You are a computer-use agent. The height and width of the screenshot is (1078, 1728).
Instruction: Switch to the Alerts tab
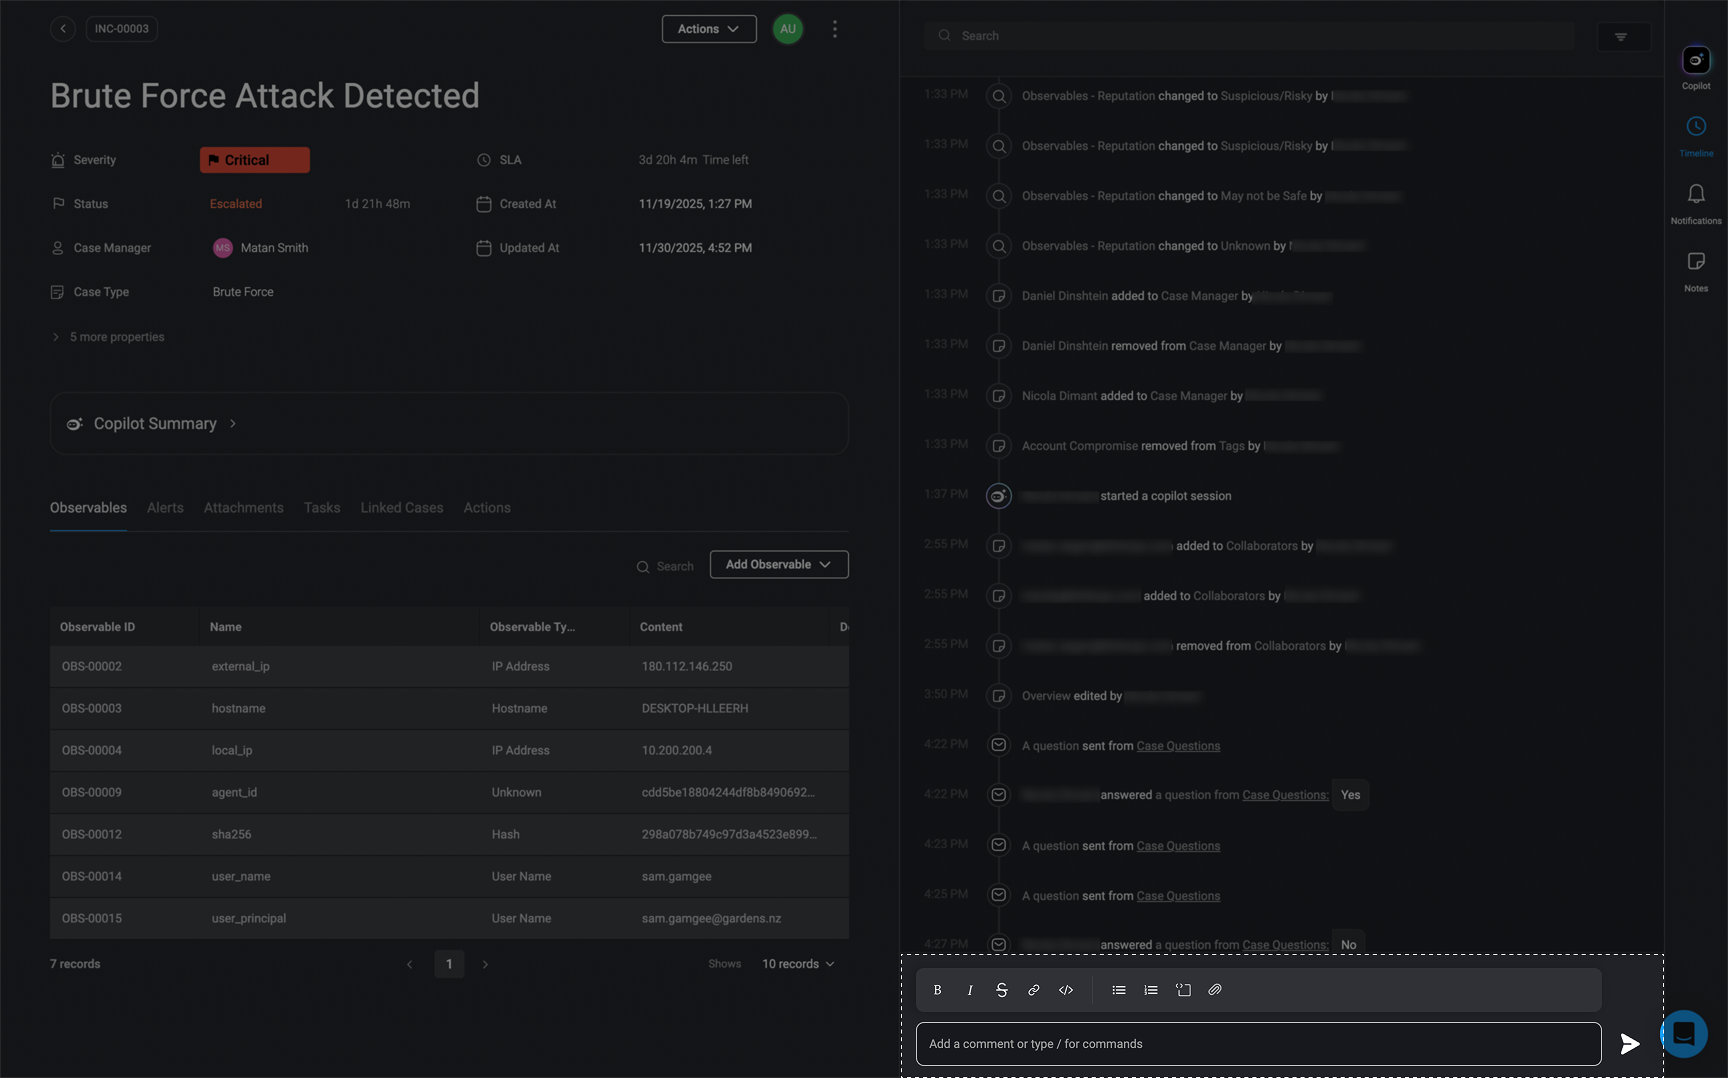click(165, 508)
